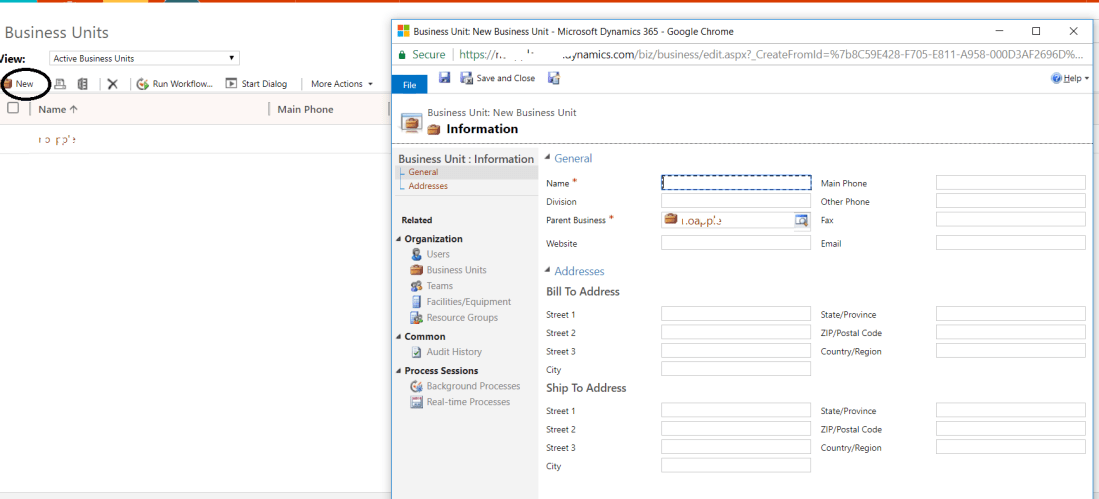Click the New business unit button
This screenshot has width=1099, height=499.
point(20,84)
